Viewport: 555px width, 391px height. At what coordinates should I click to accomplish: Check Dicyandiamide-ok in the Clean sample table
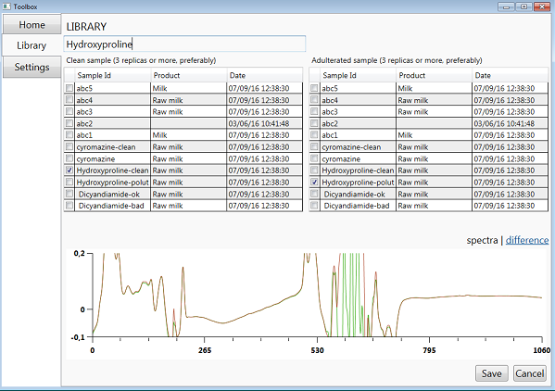click(x=69, y=194)
